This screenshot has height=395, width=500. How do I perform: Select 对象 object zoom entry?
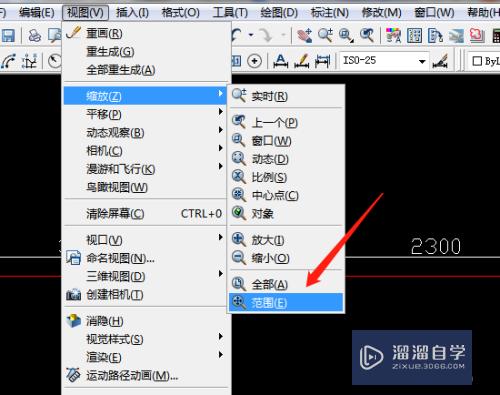286,213
